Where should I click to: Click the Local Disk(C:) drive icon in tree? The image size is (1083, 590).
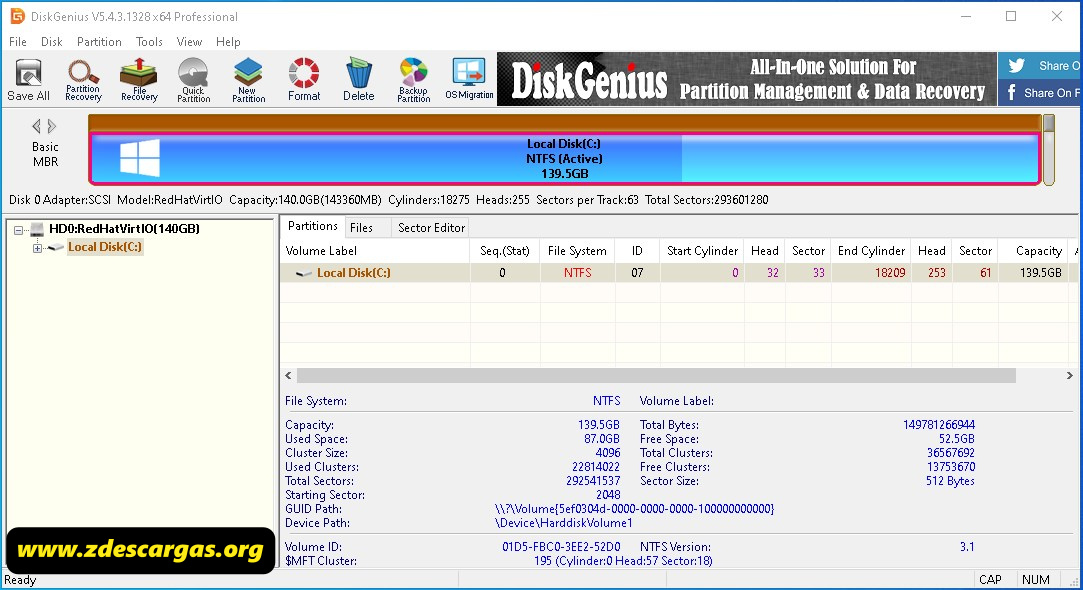55,247
